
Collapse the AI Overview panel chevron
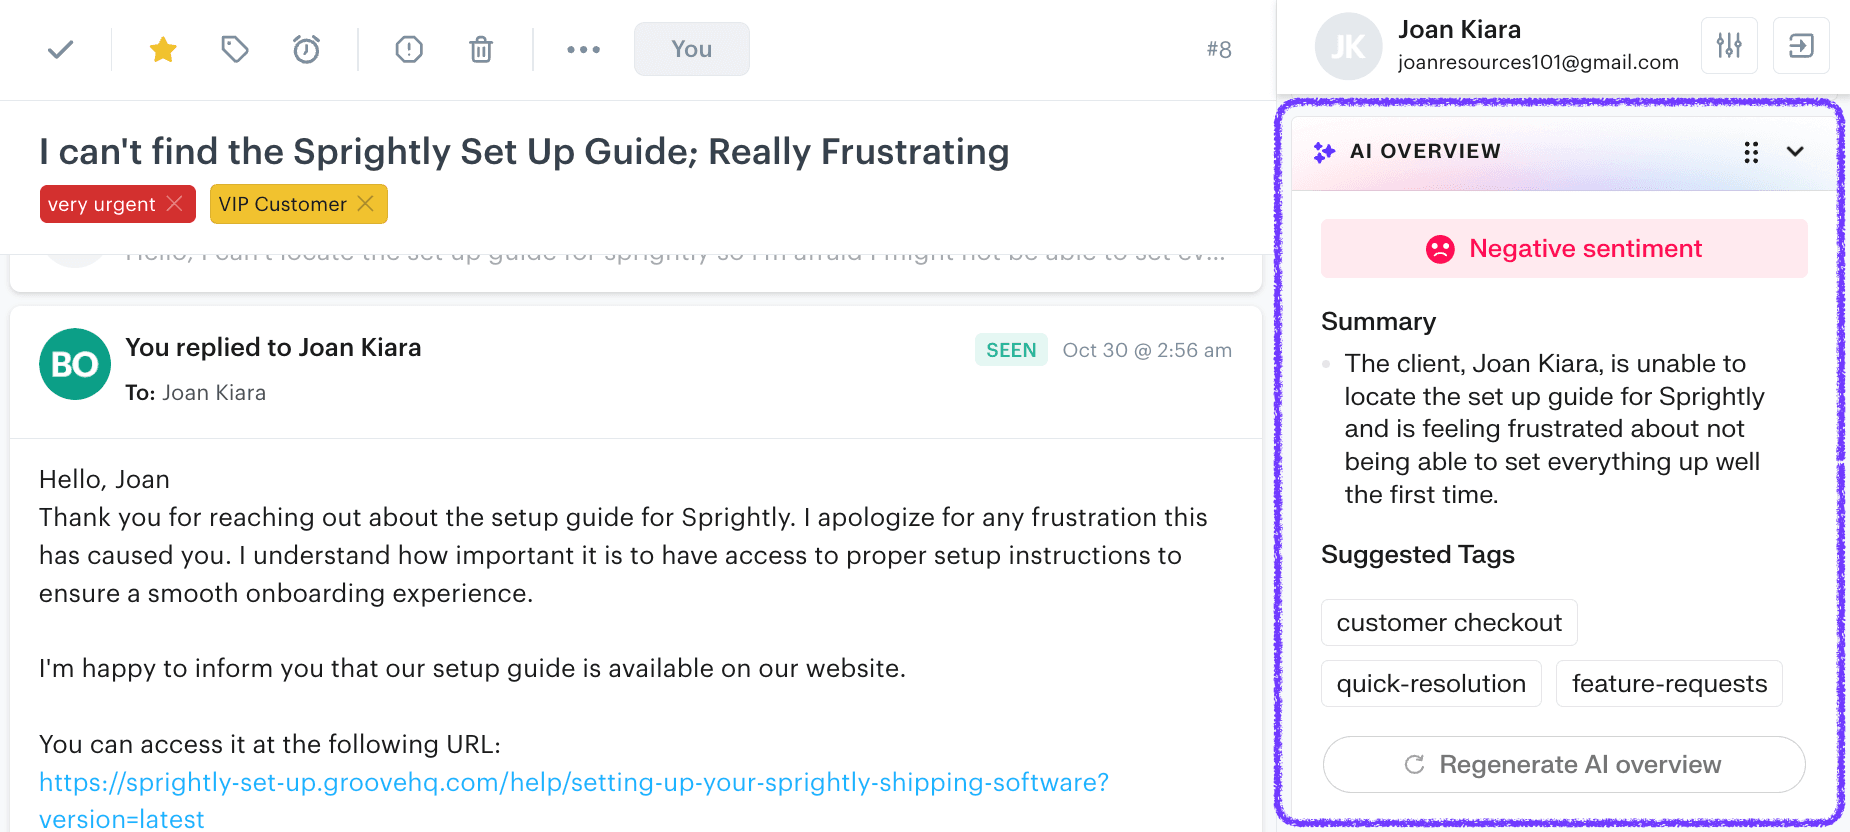click(1795, 153)
